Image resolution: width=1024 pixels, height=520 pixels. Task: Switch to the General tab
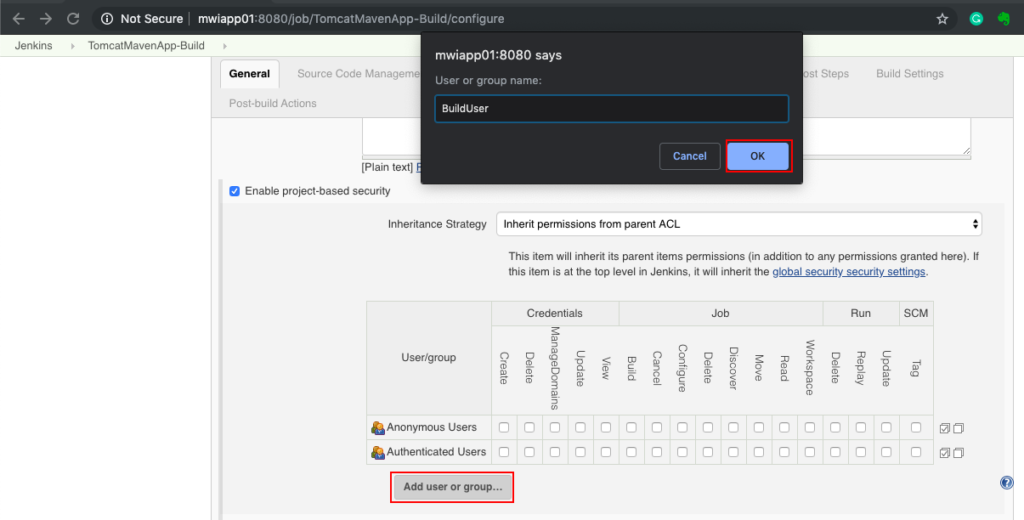click(249, 74)
